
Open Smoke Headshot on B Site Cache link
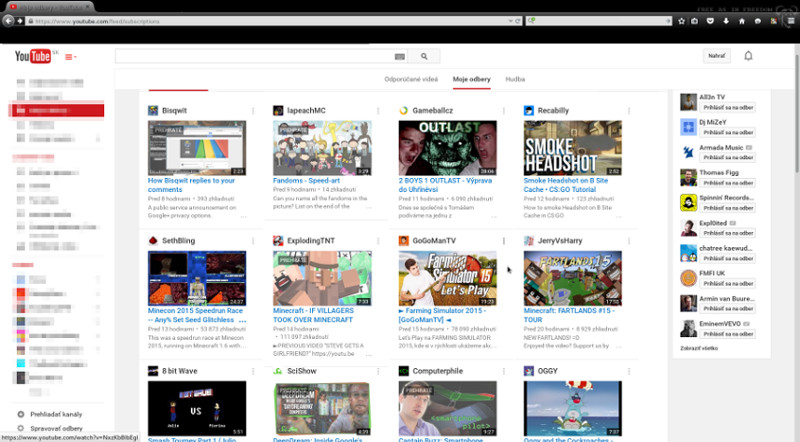(565, 185)
